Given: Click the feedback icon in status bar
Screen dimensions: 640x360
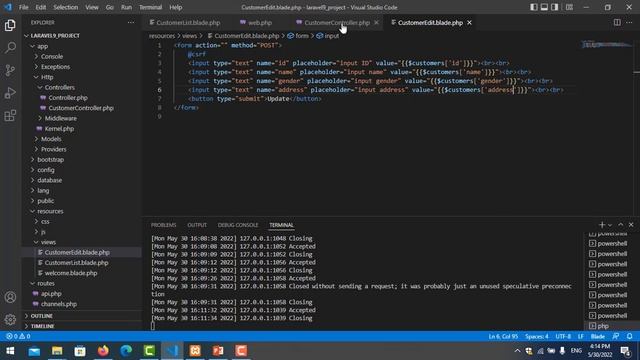Looking at the screenshot, I should [x=616, y=336].
